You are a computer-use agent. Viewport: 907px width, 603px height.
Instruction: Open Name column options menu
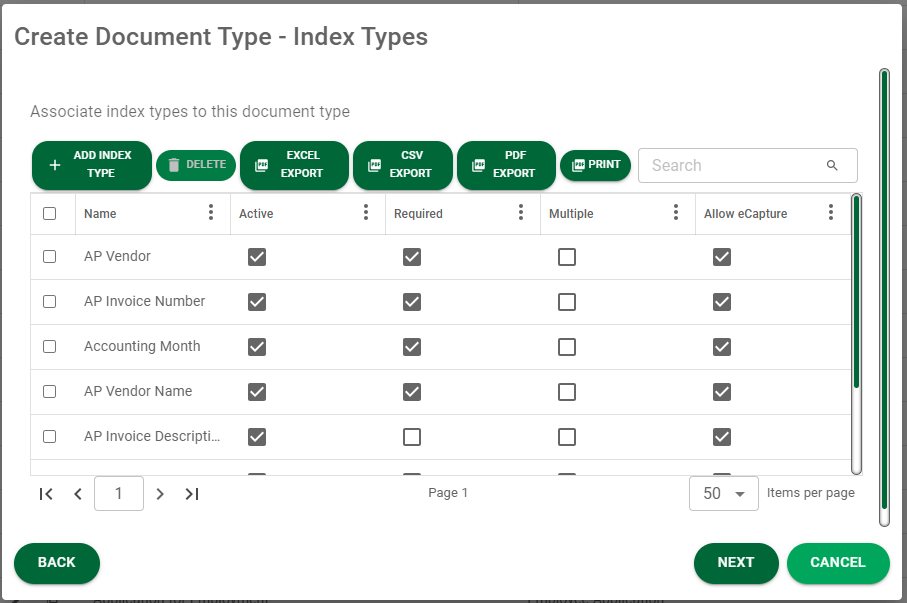tap(211, 212)
